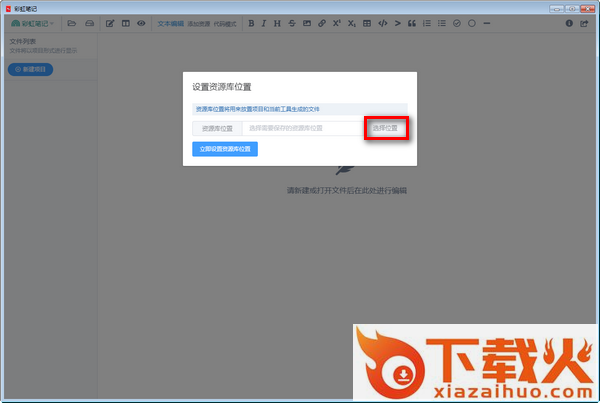The width and height of the screenshot is (600, 403).
Task: Insert a table using the grid icon
Action: click(366, 23)
